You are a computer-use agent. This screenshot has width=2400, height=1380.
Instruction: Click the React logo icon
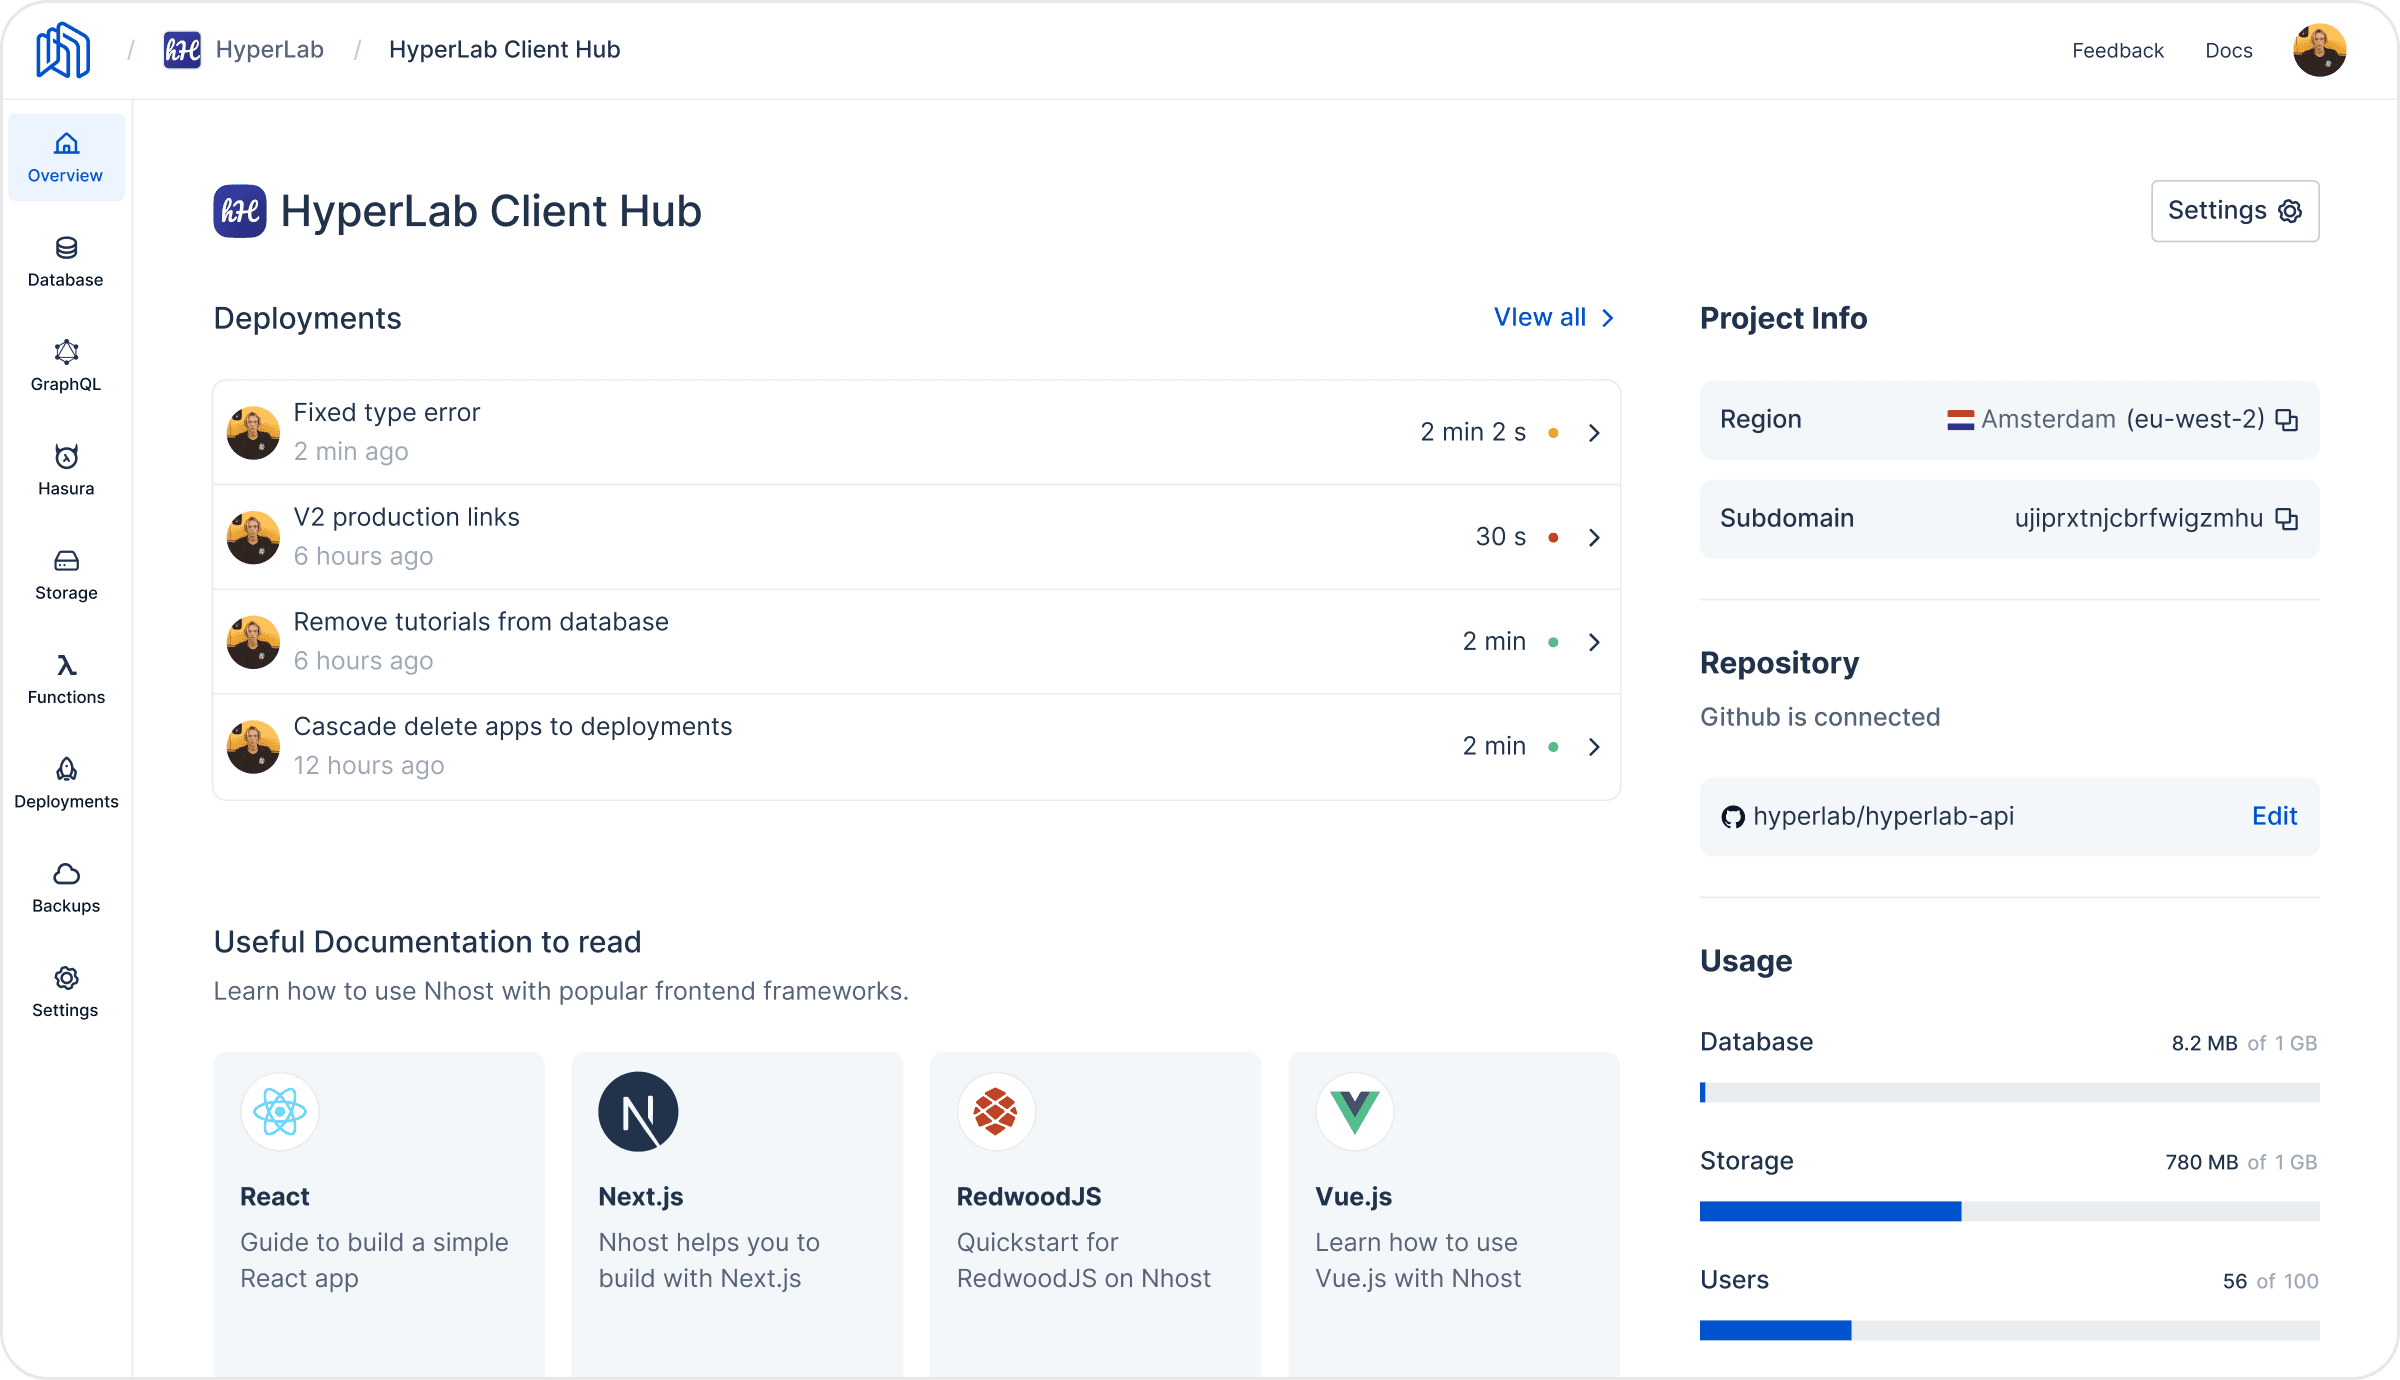pos(280,1112)
